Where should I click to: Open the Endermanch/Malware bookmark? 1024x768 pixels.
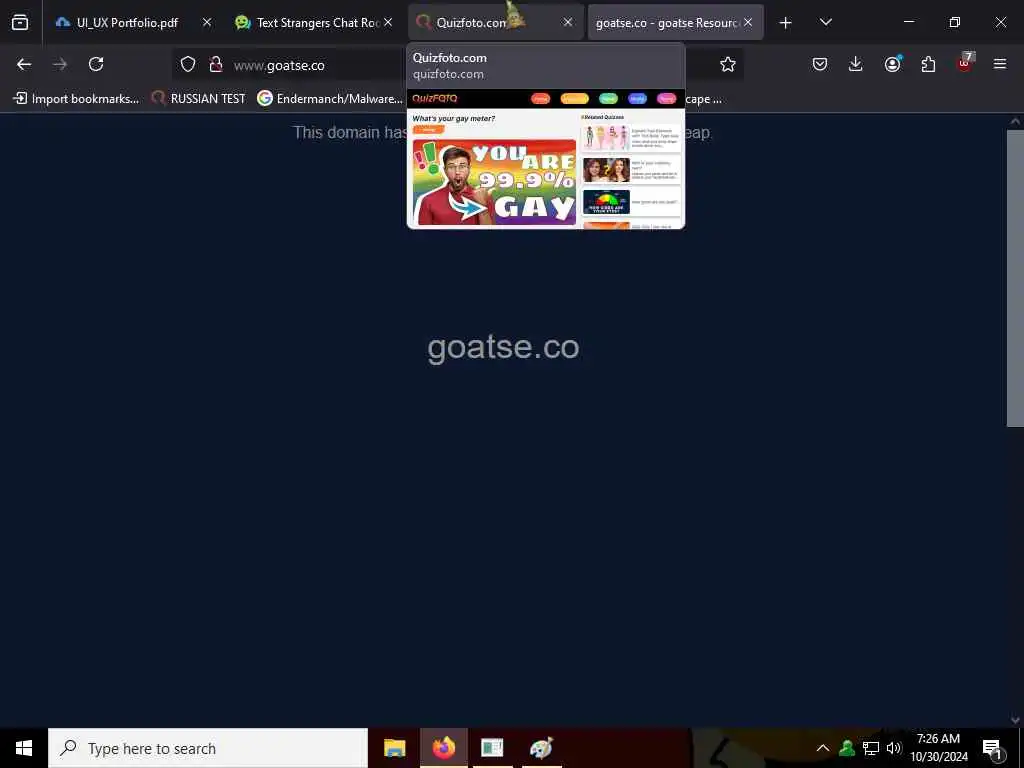330,99
